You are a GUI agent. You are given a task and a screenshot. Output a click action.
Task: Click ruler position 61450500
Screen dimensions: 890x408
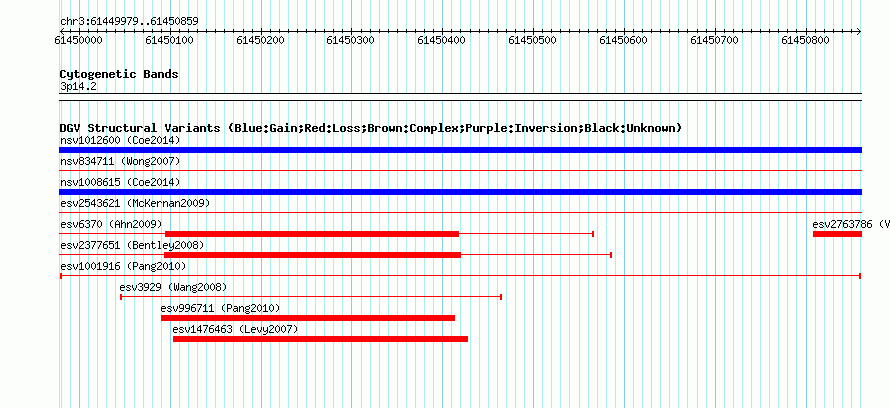point(533,40)
